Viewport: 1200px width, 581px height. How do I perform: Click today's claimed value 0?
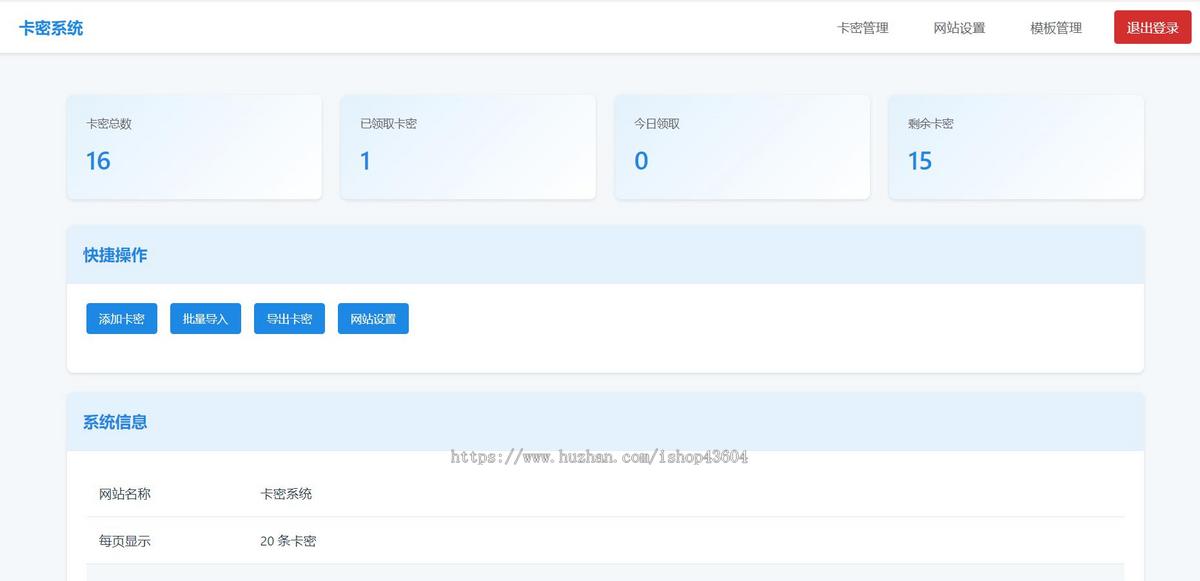(641, 161)
